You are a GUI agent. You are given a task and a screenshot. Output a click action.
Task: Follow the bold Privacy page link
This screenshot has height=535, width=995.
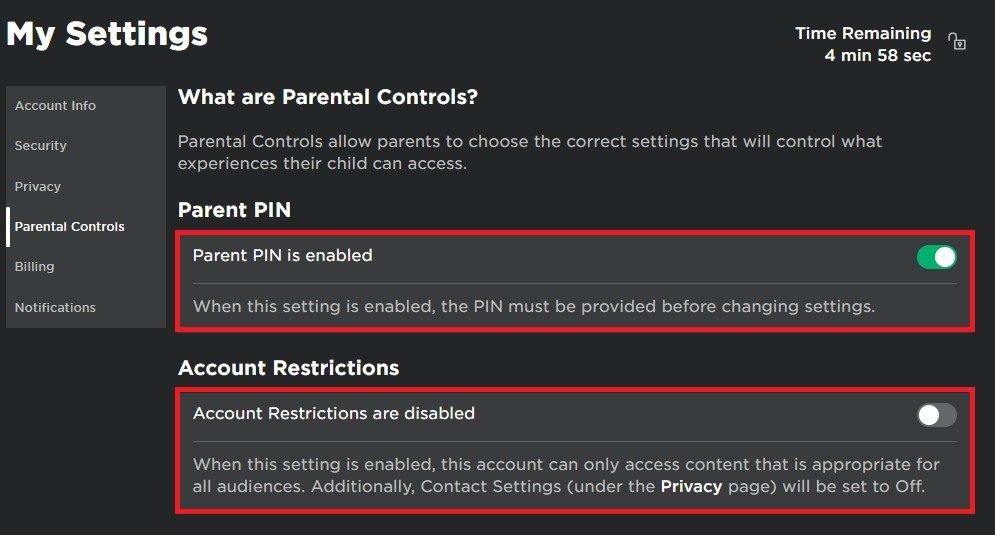click(691, 487)
